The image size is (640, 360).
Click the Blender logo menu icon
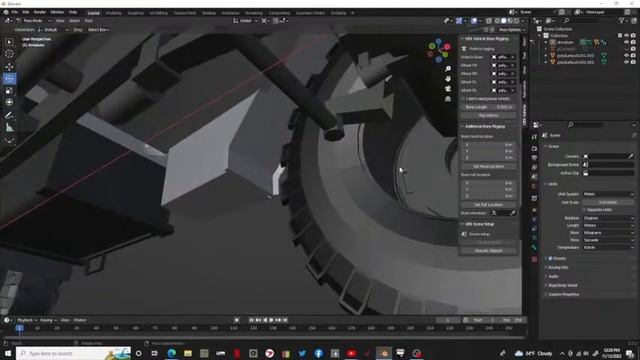coord(6,12)
